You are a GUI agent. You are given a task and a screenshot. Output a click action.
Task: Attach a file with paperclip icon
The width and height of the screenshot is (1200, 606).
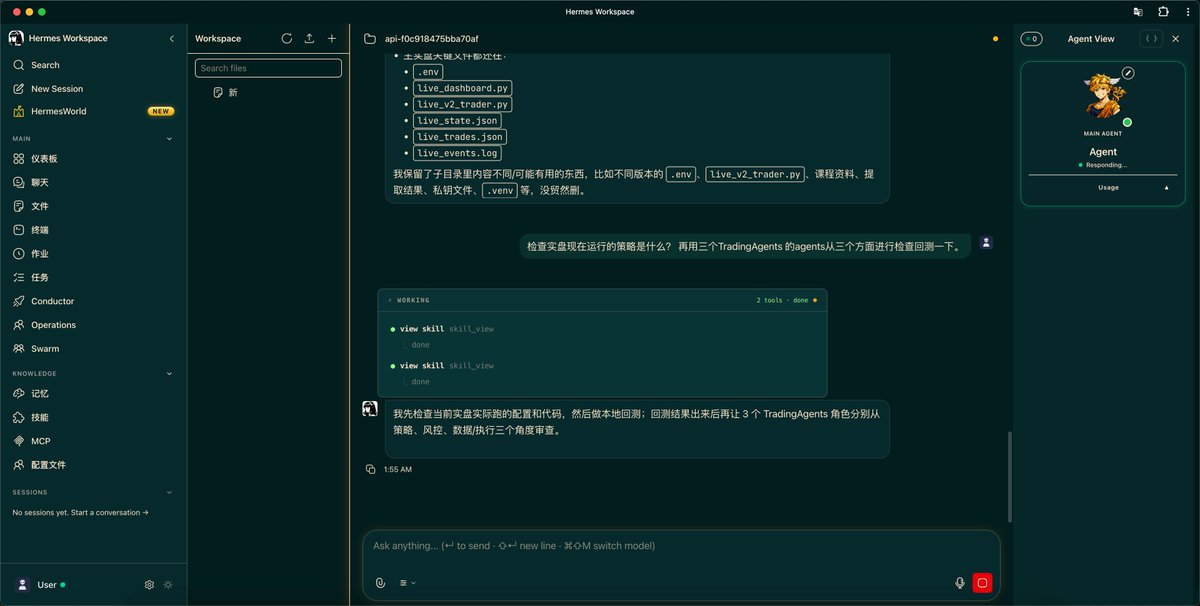380,583
